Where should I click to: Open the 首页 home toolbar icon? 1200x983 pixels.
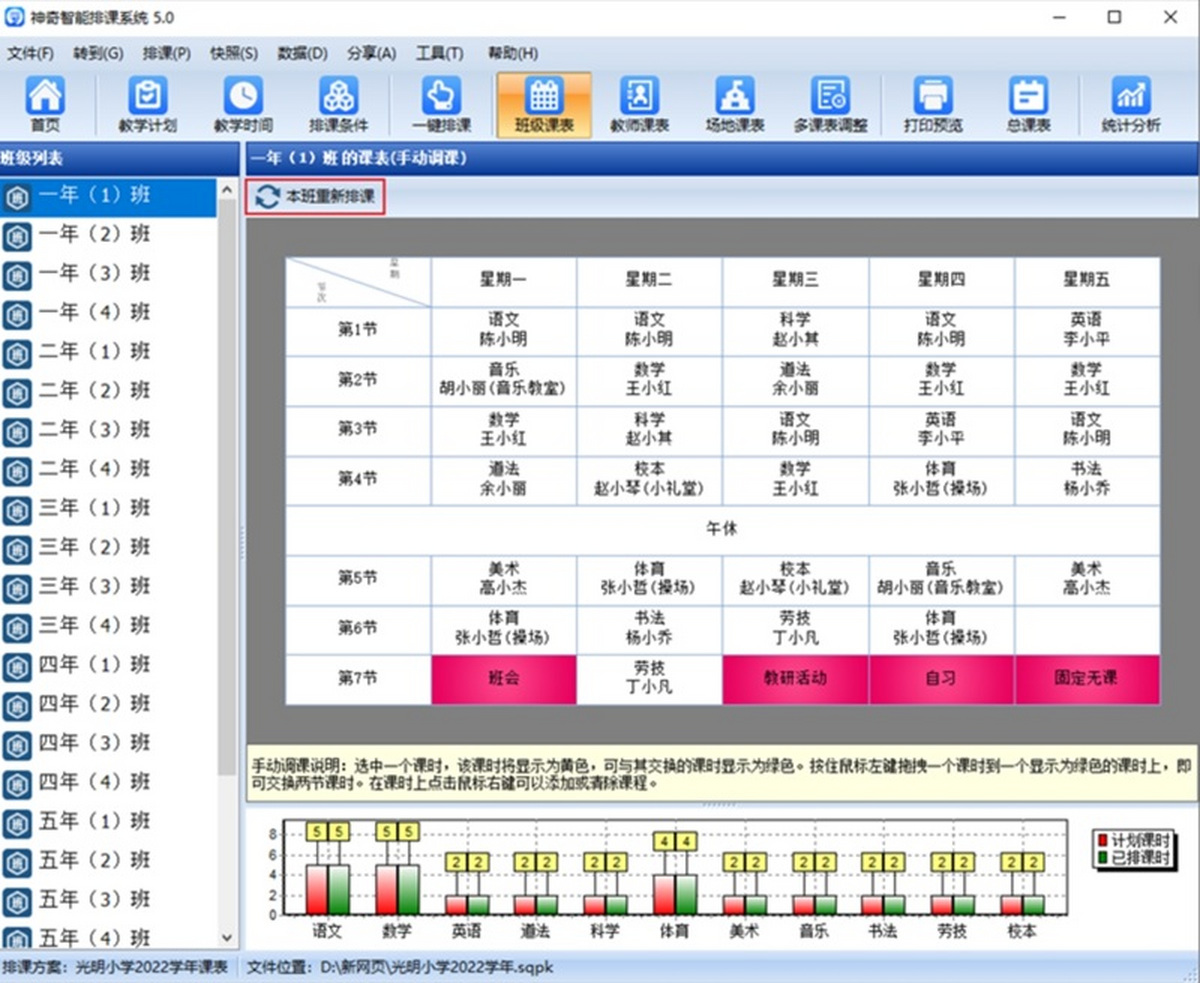tap(45, 105)
